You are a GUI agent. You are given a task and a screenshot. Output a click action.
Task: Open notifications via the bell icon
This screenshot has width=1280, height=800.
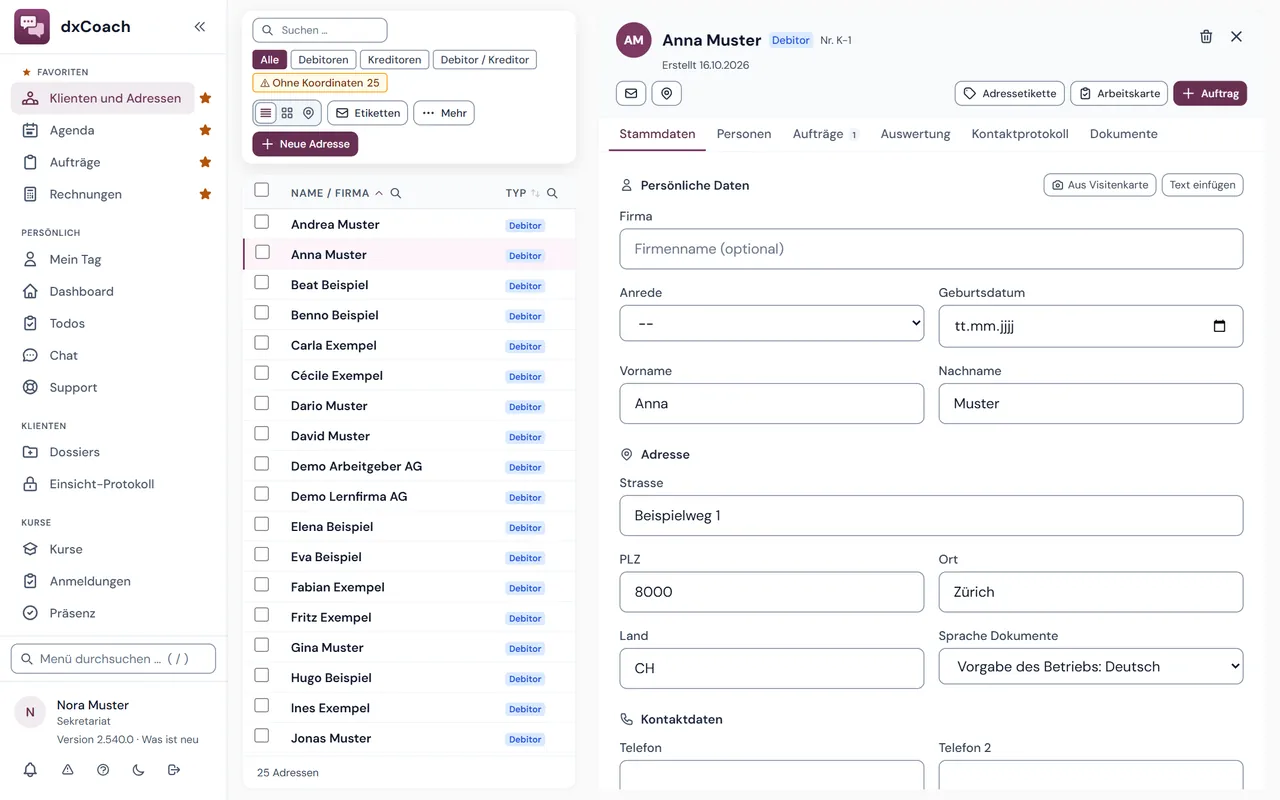click(31, 770)
